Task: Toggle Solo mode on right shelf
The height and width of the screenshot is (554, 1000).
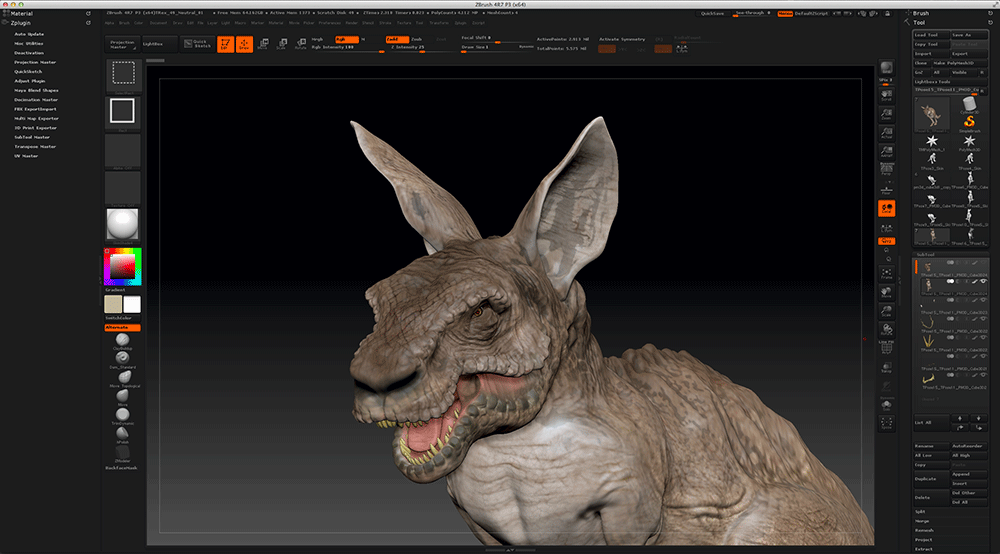Action: pyautogui.click(x=886, y=404)
